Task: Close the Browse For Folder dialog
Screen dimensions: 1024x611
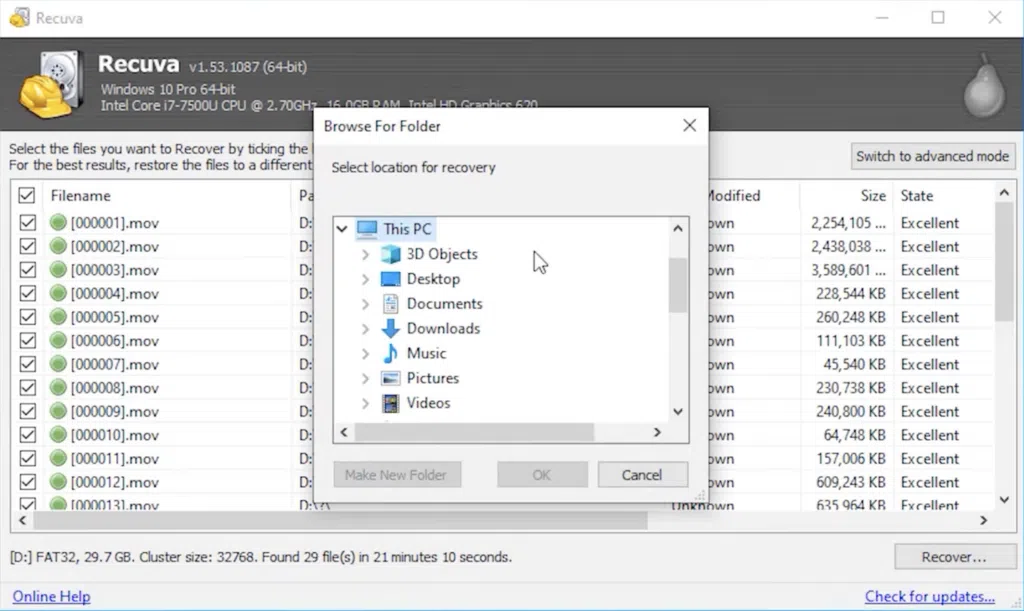Action: point(689,126)
